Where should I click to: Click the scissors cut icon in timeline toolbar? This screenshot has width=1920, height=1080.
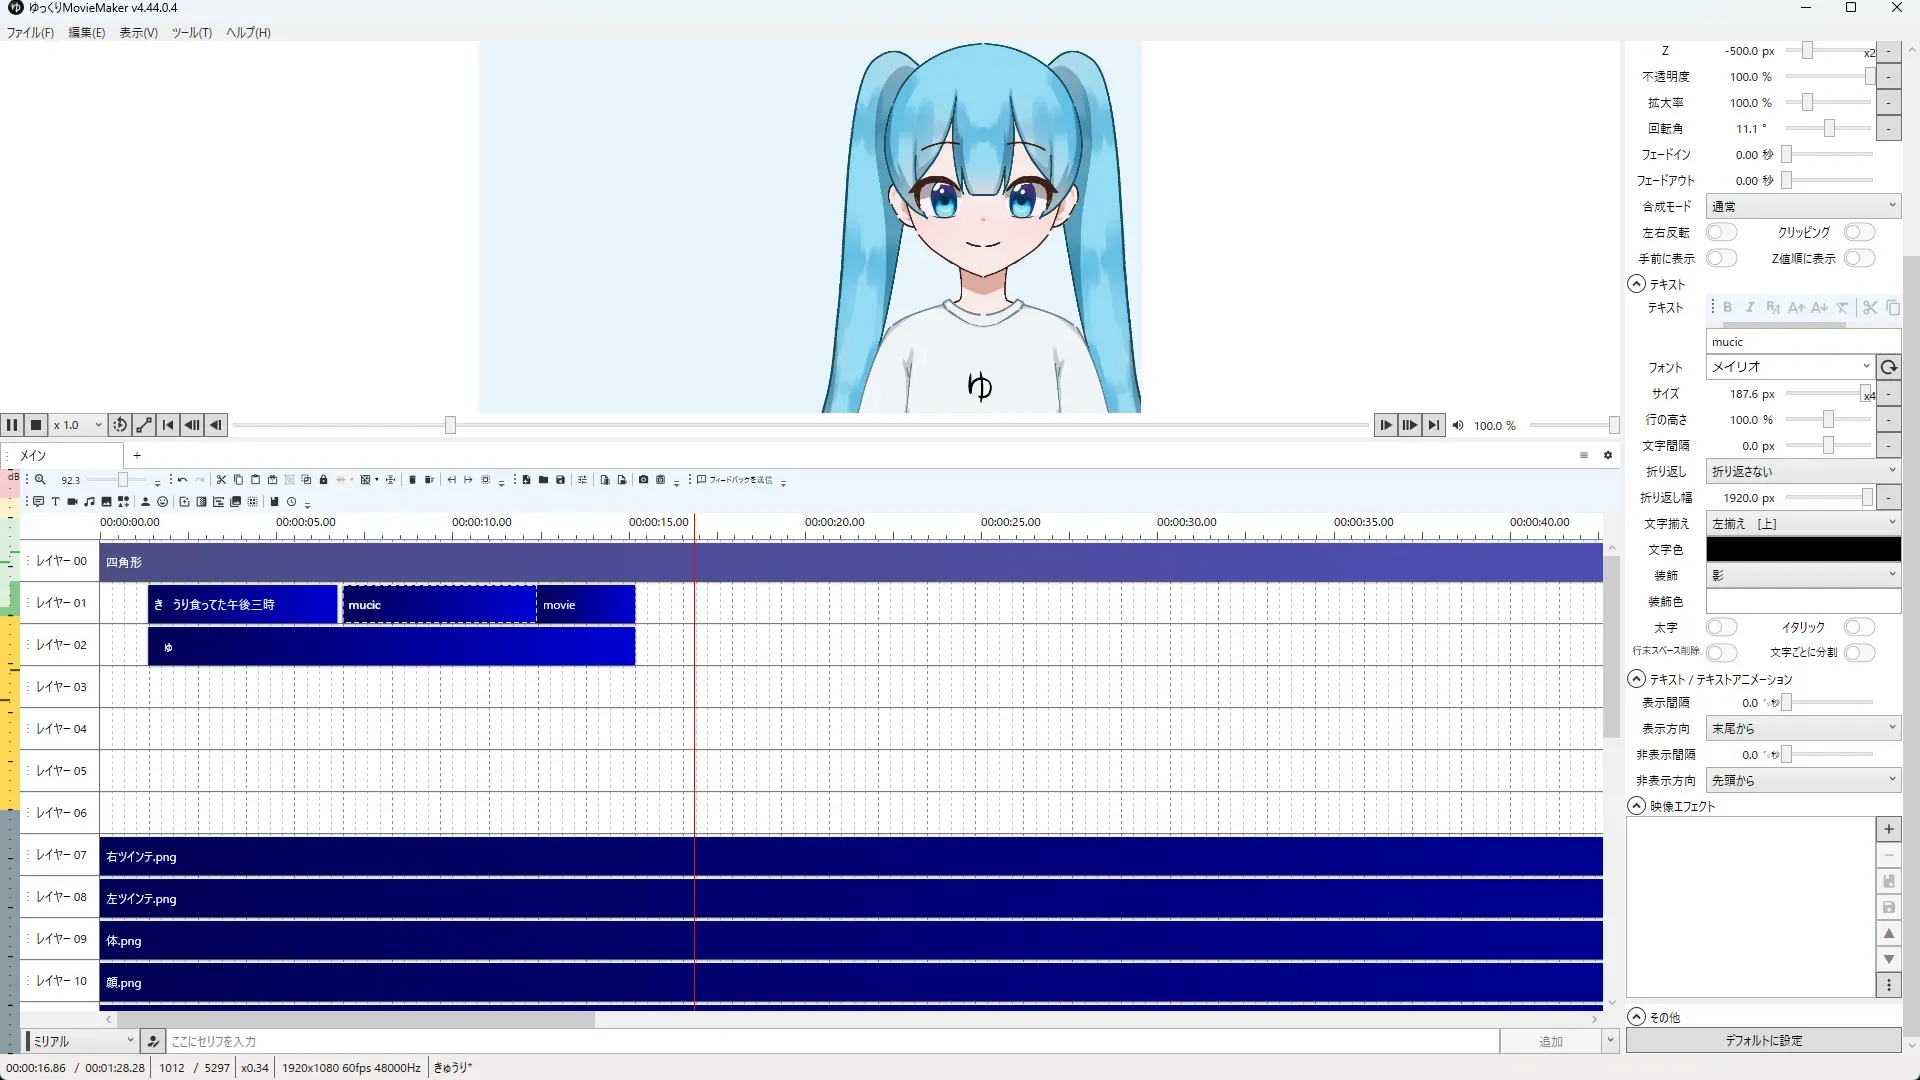(x=221, y=480)
